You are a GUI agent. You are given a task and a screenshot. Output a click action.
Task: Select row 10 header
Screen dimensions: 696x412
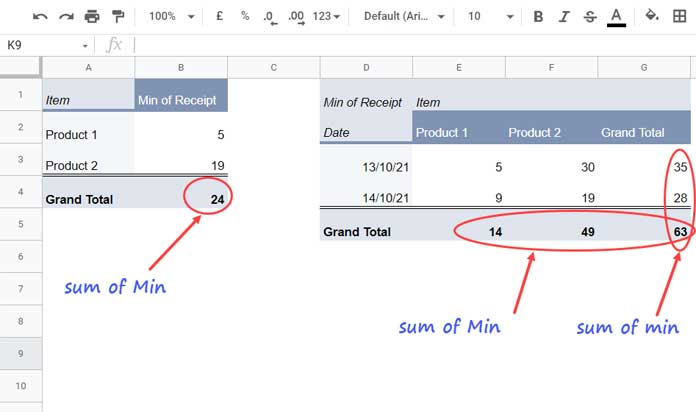(21, 386)
